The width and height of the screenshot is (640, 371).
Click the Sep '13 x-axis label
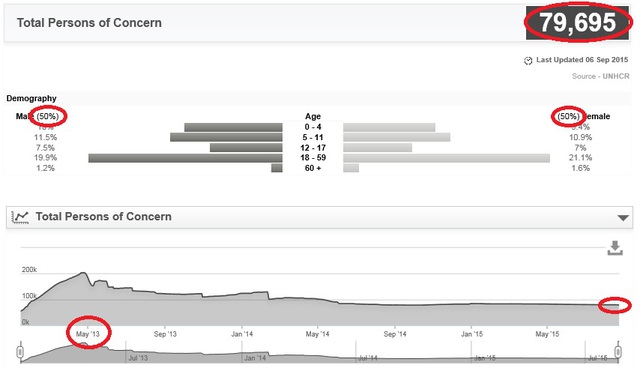tap(165, 334)
